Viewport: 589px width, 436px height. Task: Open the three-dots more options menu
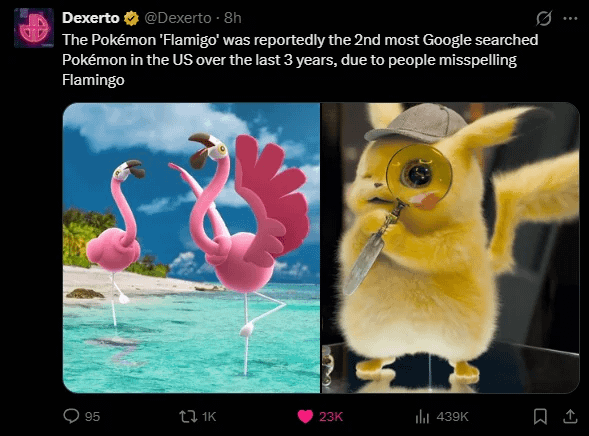(x=570, y=18)
